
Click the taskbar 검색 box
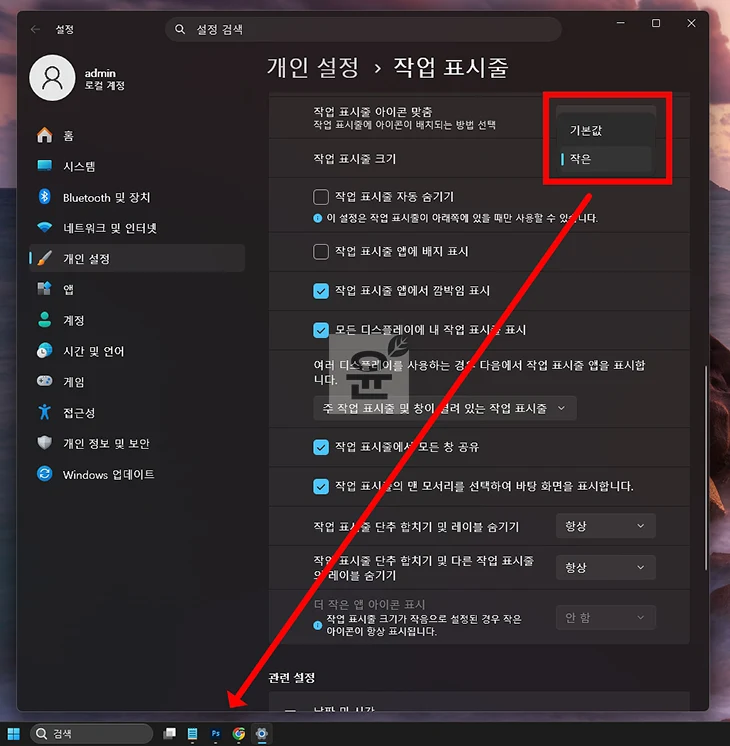tap(91, 734)
